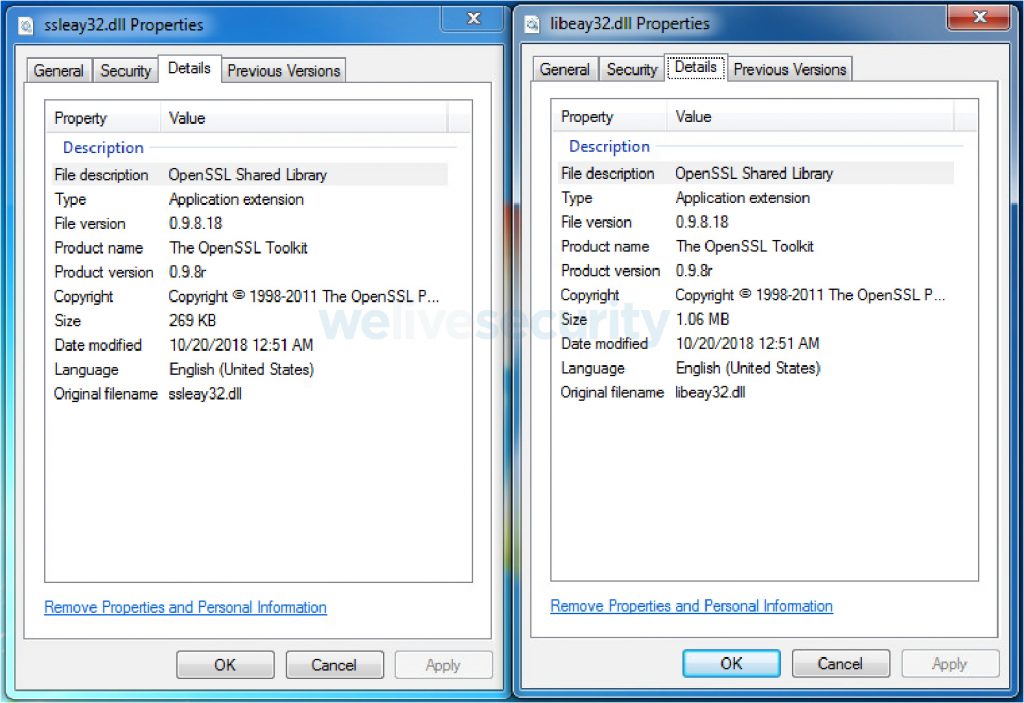The height and width of the screenshot is (703, 1024).
Task: Select Original filename libeay32.dll row
Action: pyautogui.click(x=756, y=393)
